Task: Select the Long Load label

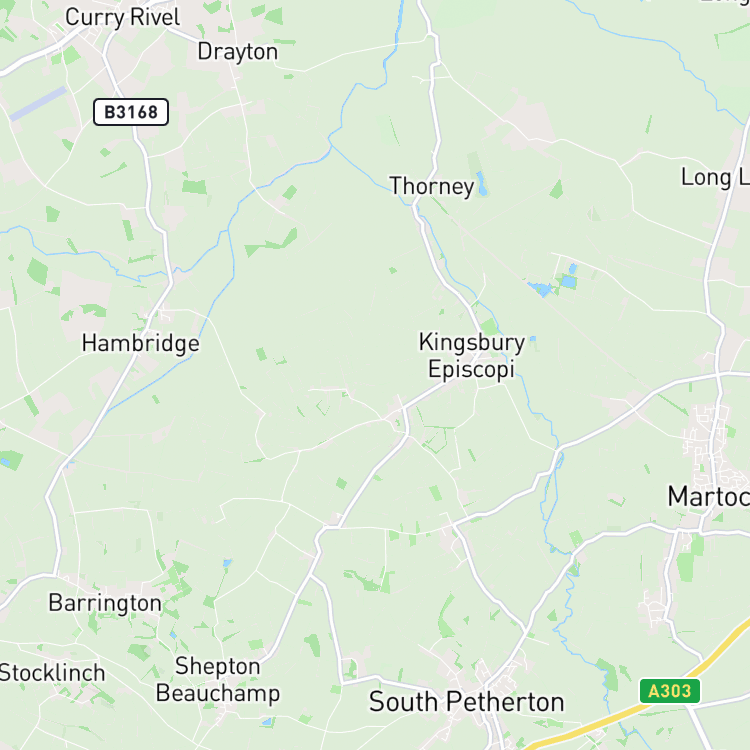Action: [x=715, y=177]
